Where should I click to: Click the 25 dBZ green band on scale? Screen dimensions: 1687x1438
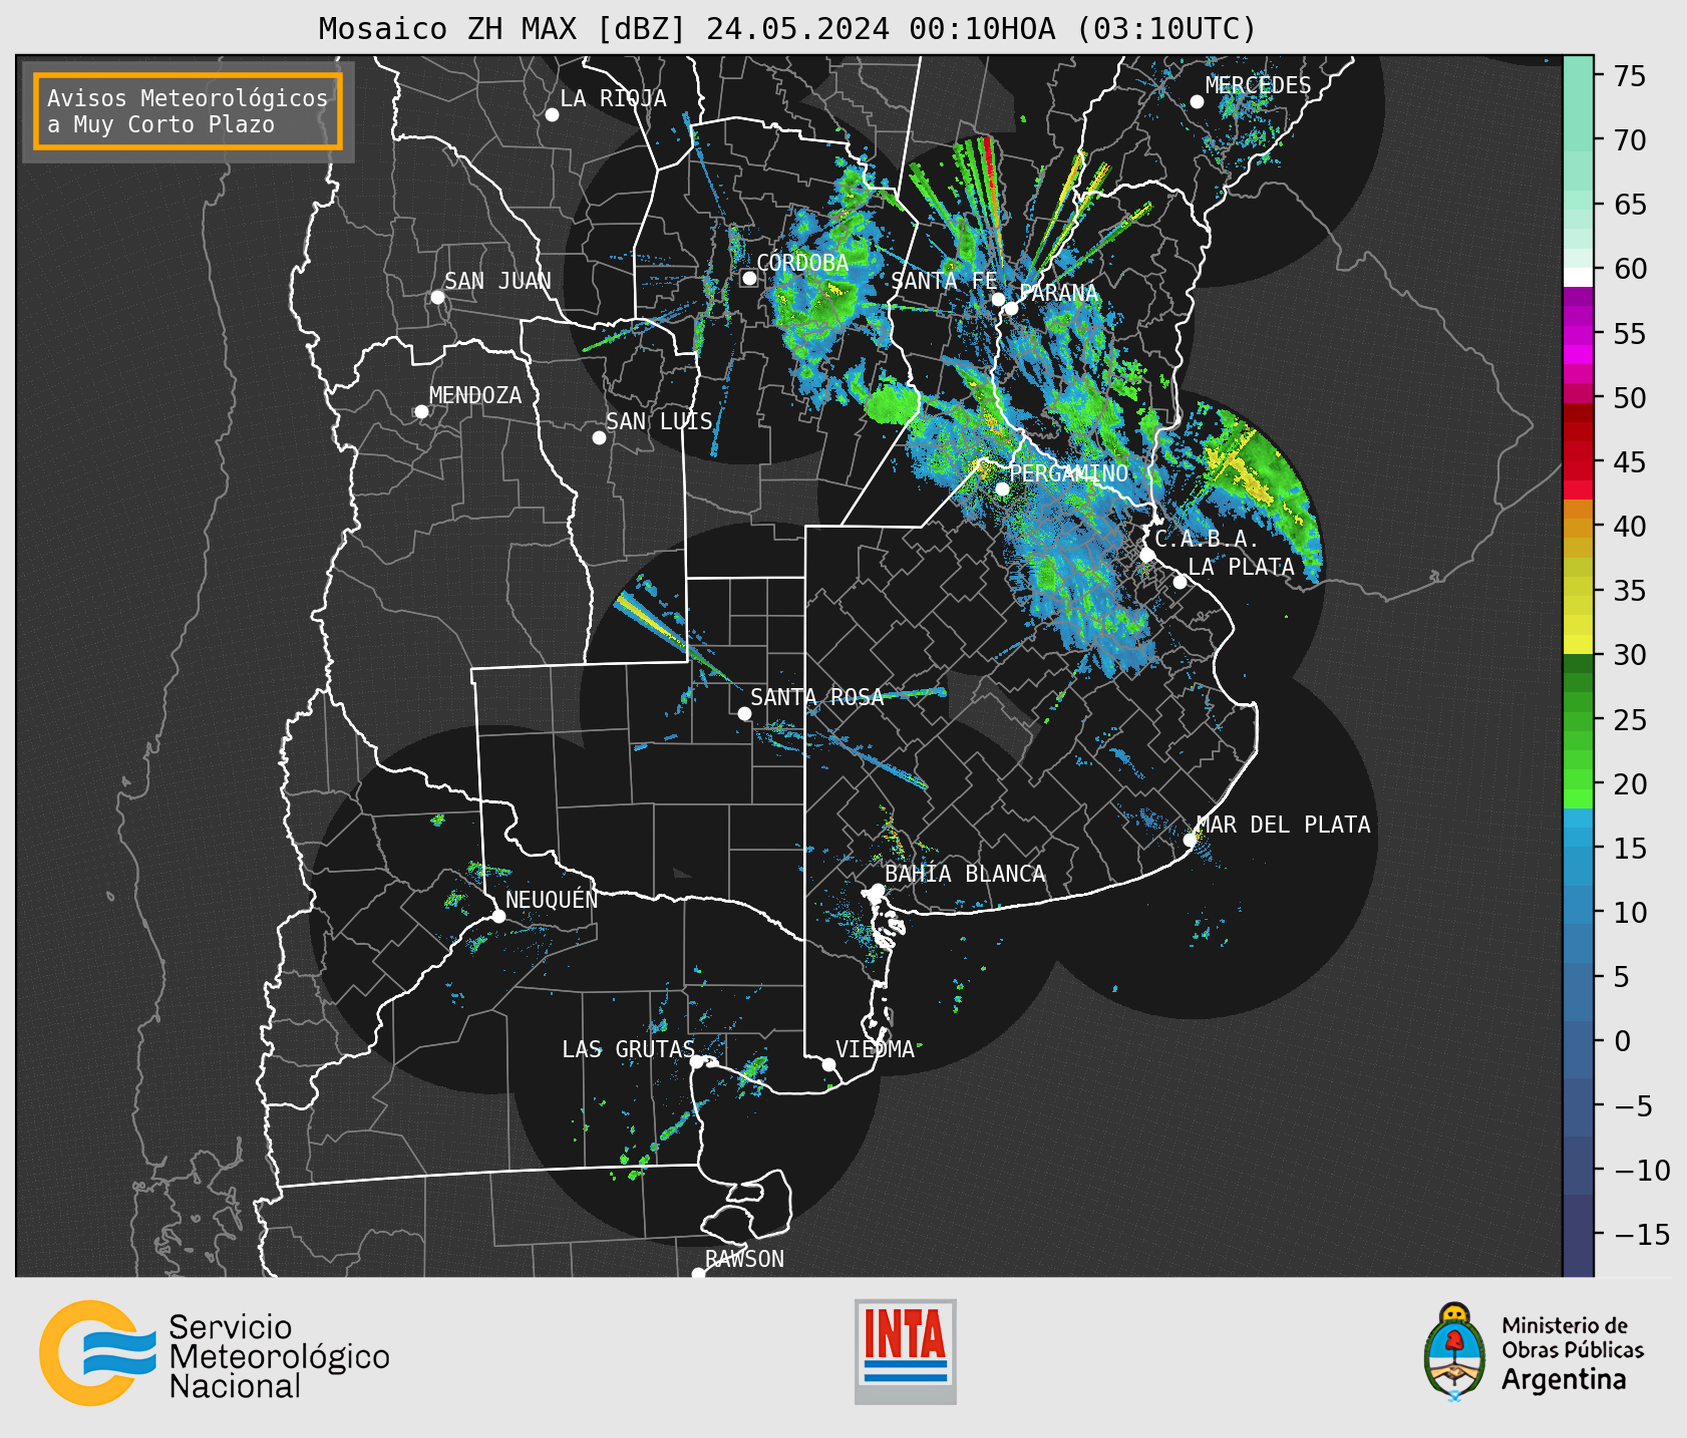click(x=1578, y=720)
